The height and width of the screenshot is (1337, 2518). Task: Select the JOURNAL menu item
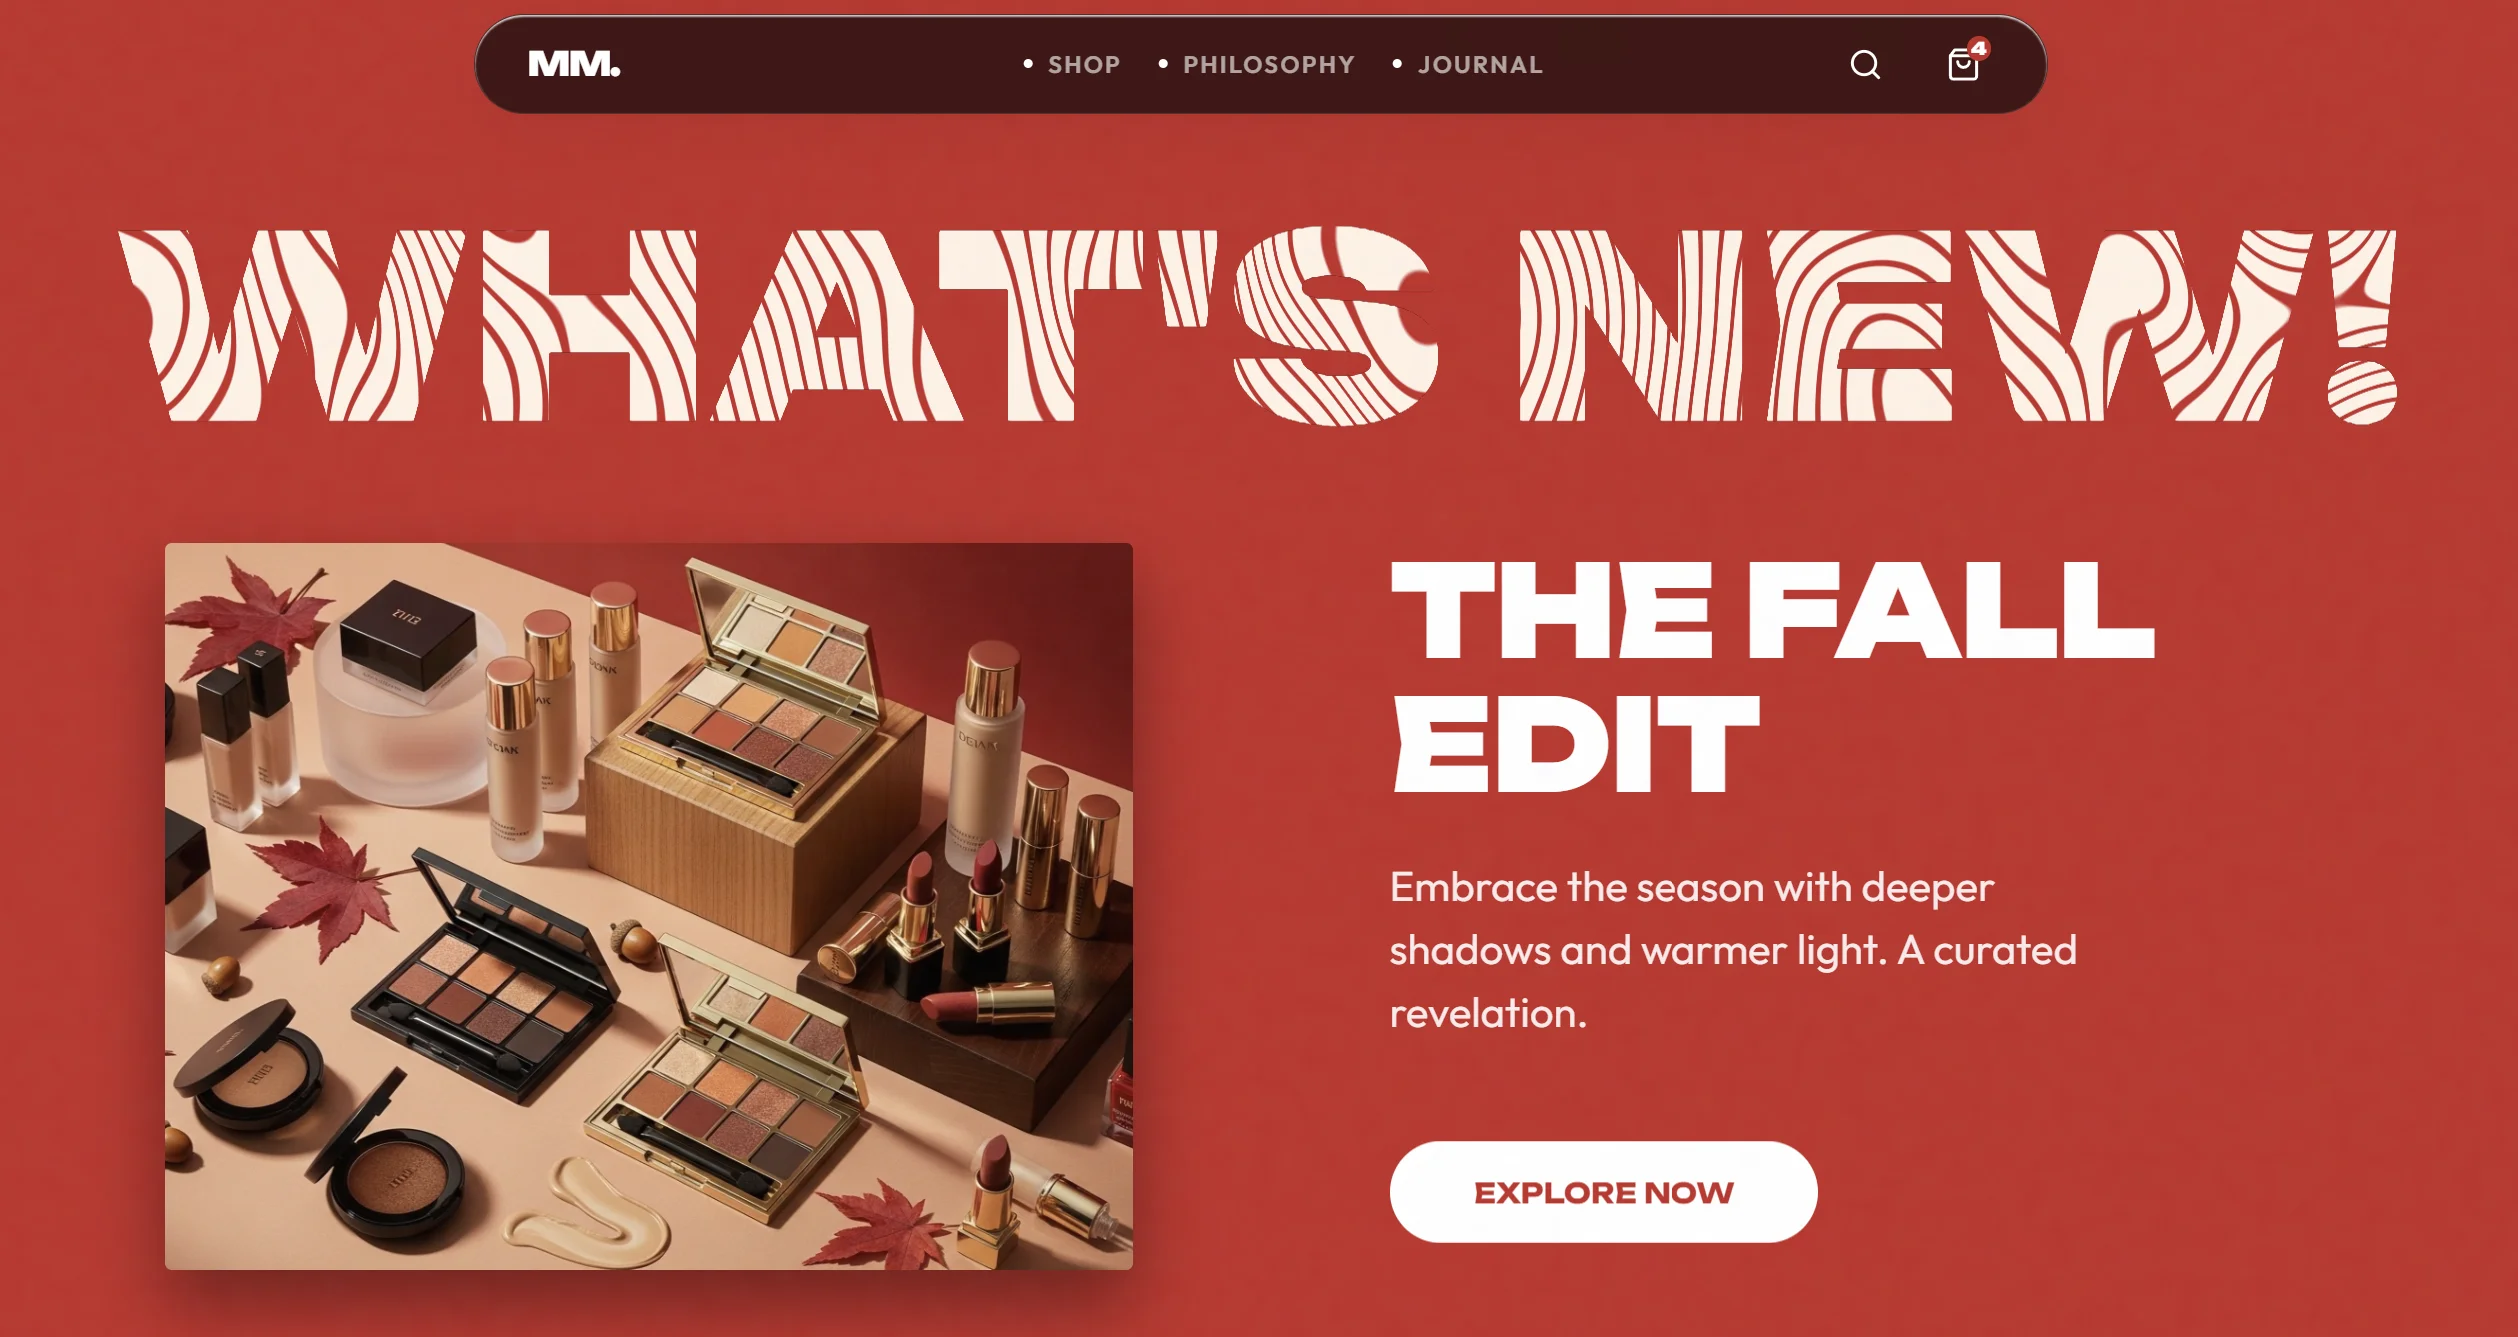[x=1480, y=65]
